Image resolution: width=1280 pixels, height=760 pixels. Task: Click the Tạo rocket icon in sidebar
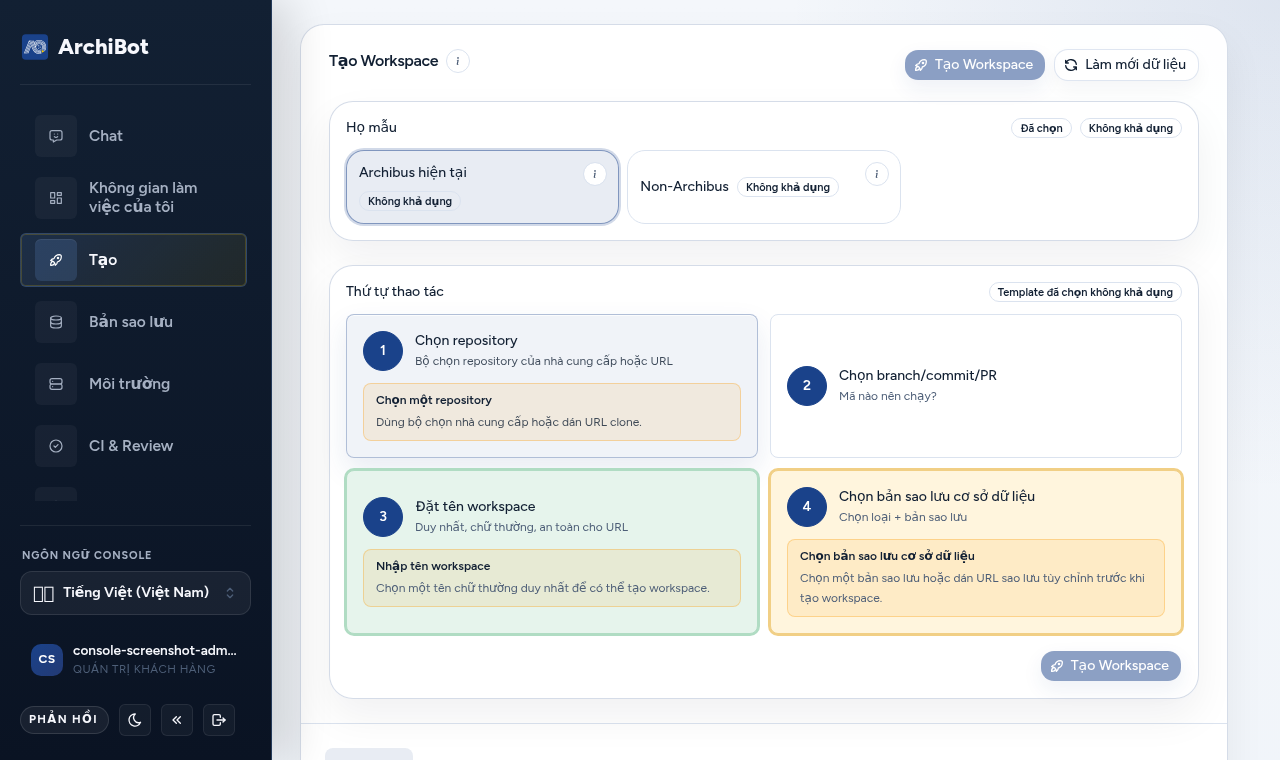[x=56, y=260]
